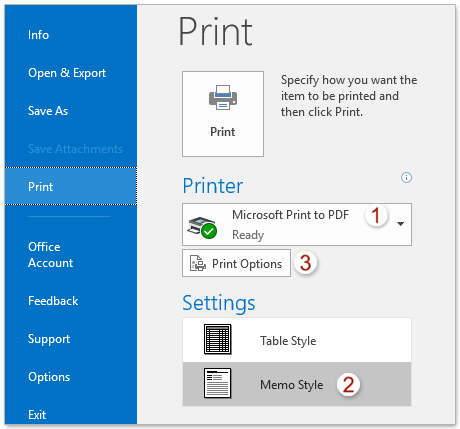The image size is (460, 429).
Task: Click the printer information icon
Action: pyautogui.click(x=406, y=177)
